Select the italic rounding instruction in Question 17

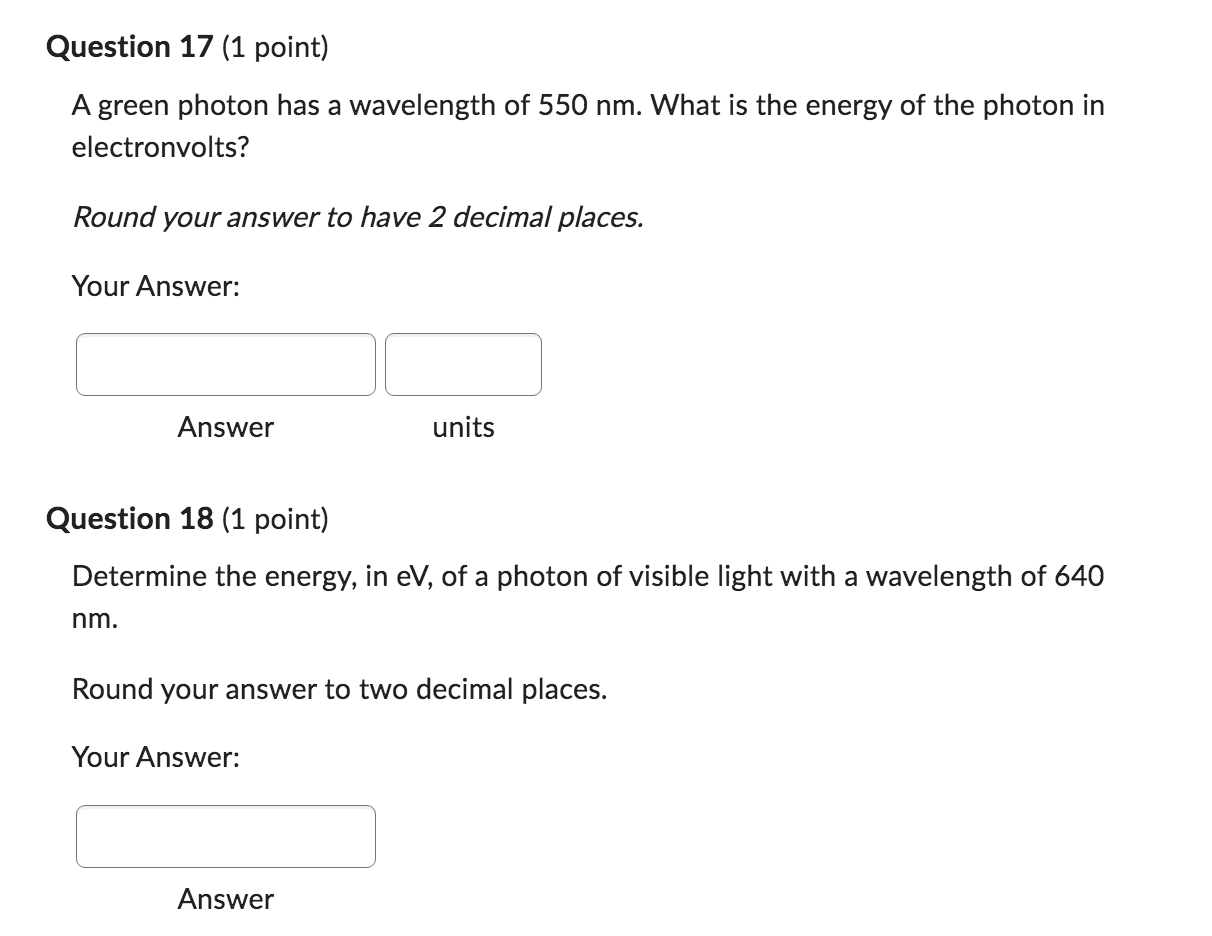point(357,217)
